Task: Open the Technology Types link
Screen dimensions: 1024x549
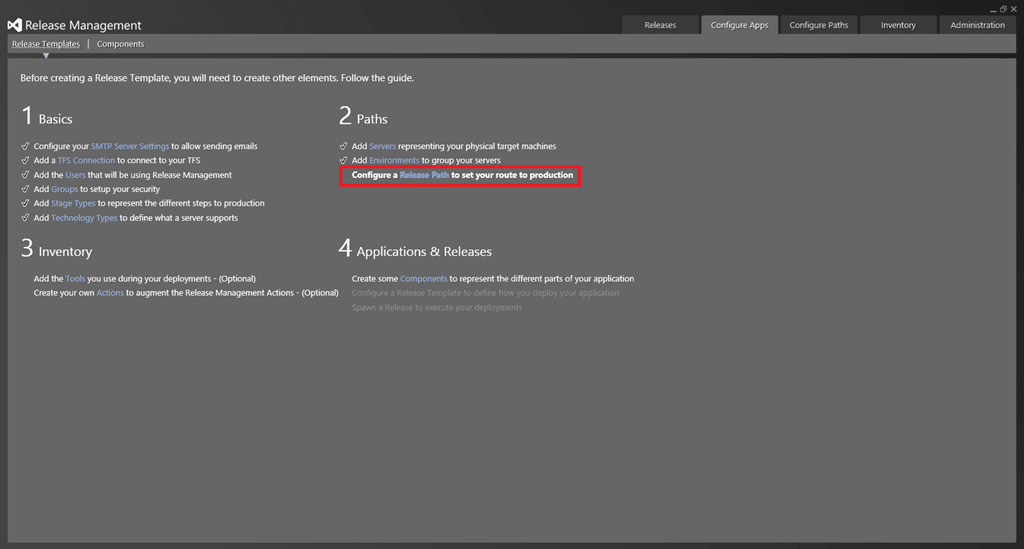Action: click(x=84, y=218)
